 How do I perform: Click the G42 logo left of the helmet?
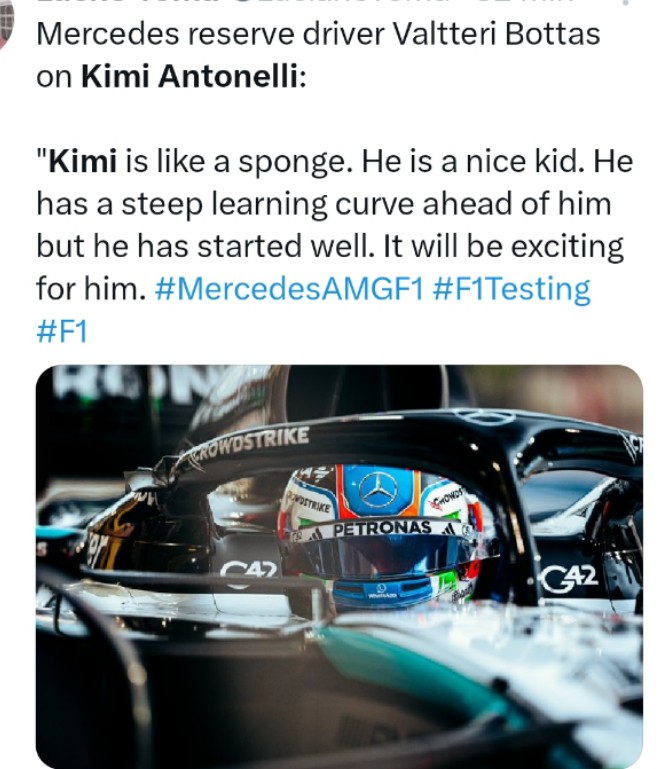pos(249,570)
